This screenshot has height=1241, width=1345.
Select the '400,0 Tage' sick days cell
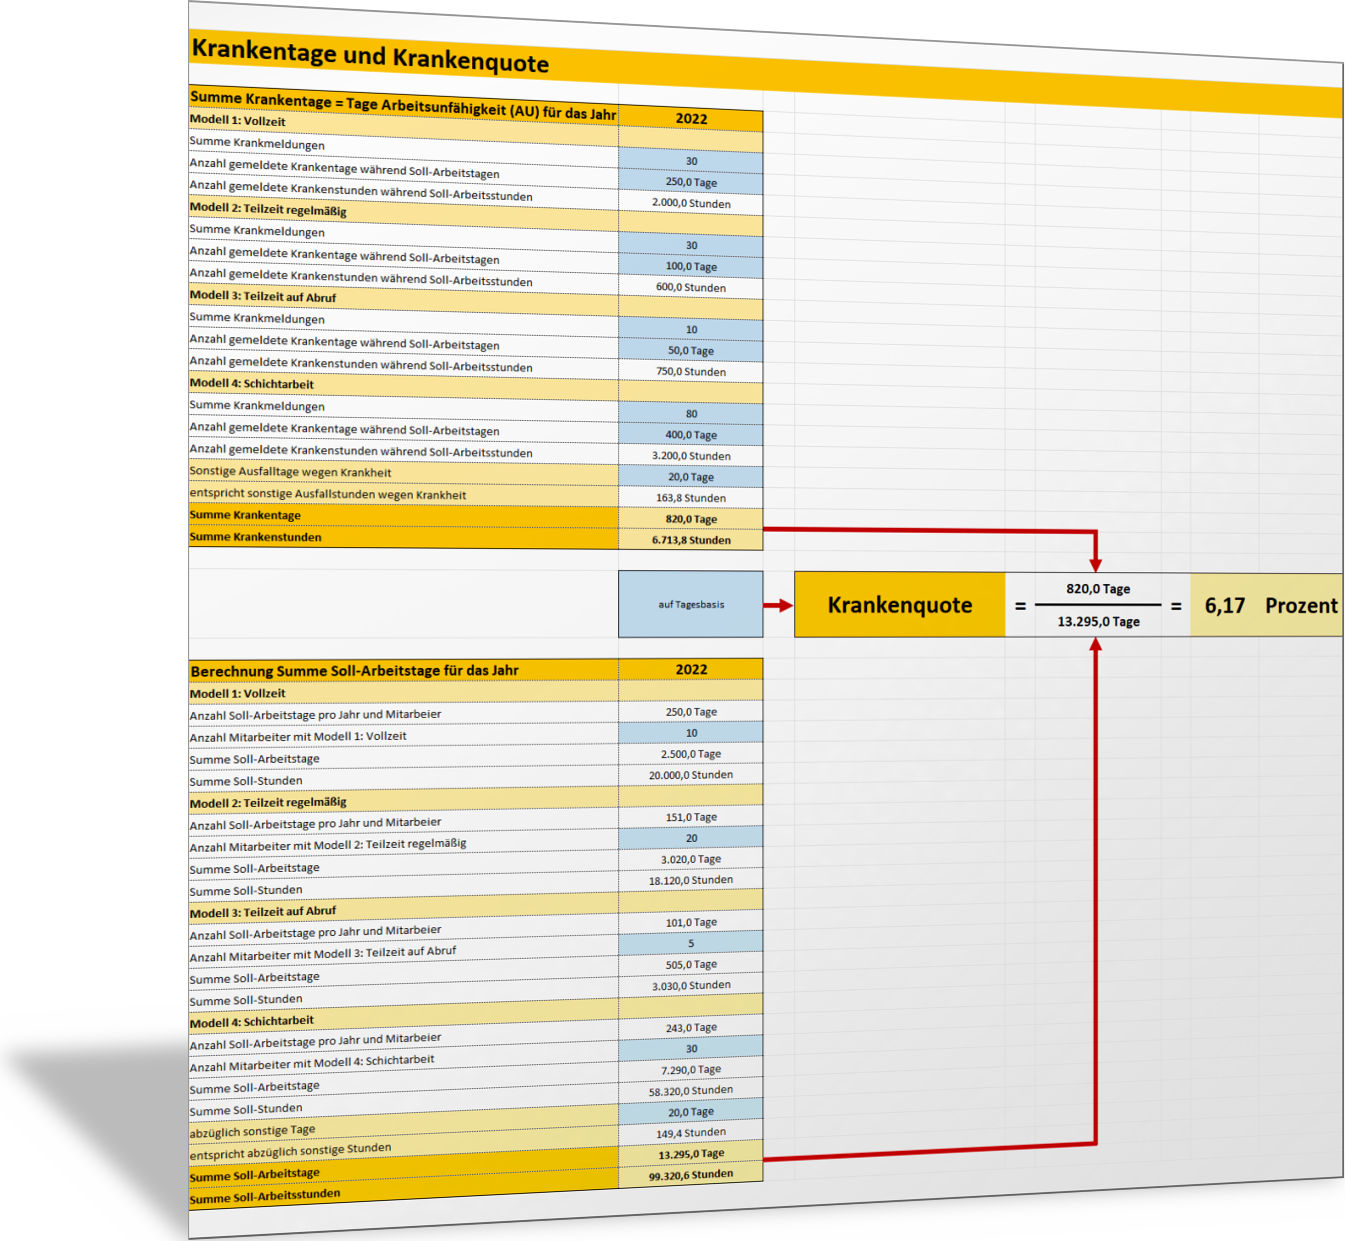(691, 435)
